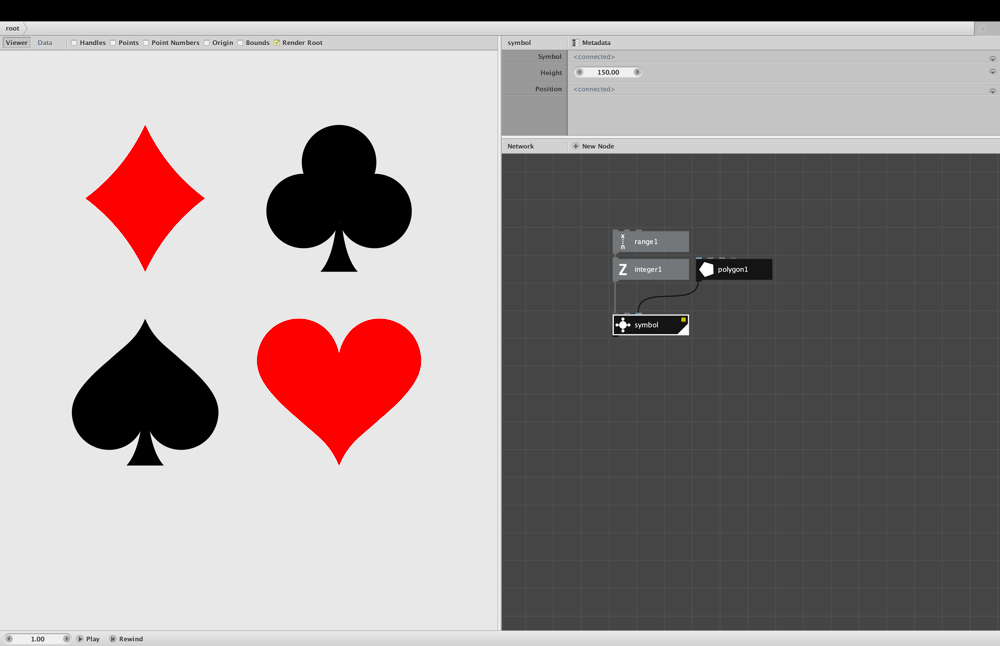Screen dimensions: 1000x646
Task: Select the symbol node in network
Action: coord(651,325)
